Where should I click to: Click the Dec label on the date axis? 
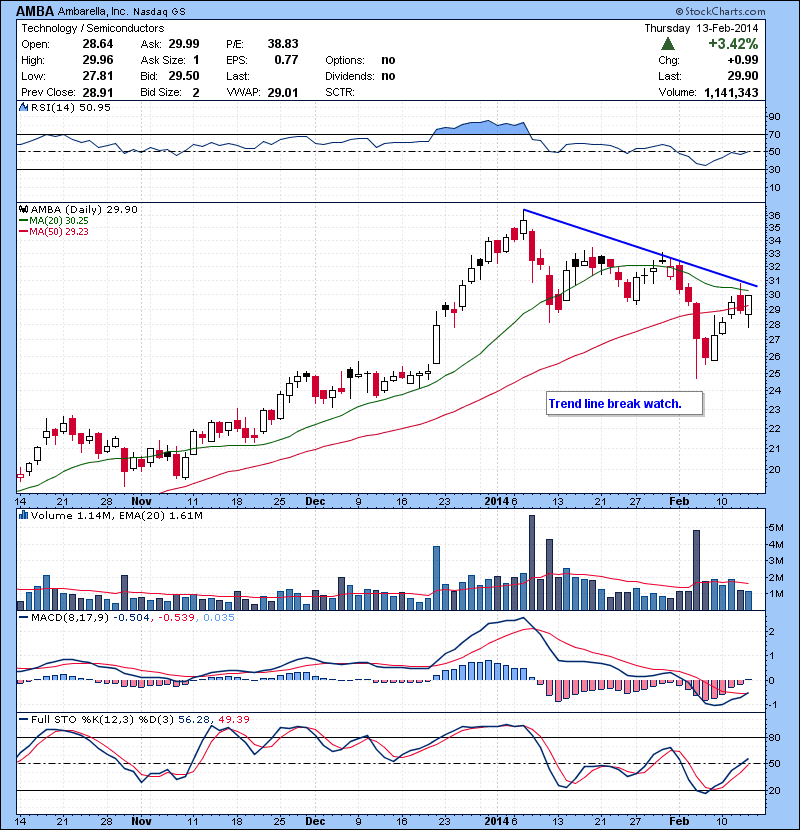click(x=315, y=500)
